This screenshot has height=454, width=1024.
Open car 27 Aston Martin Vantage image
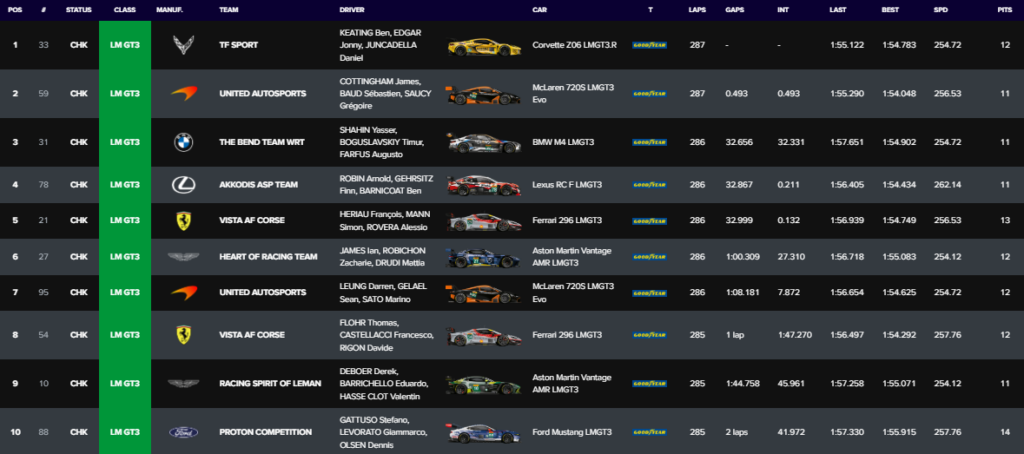click(483, 258)
